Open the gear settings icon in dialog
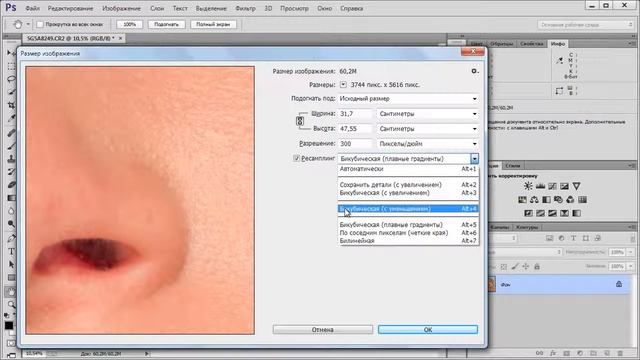This screenshot has height=360, width=640. pos(474,71)
